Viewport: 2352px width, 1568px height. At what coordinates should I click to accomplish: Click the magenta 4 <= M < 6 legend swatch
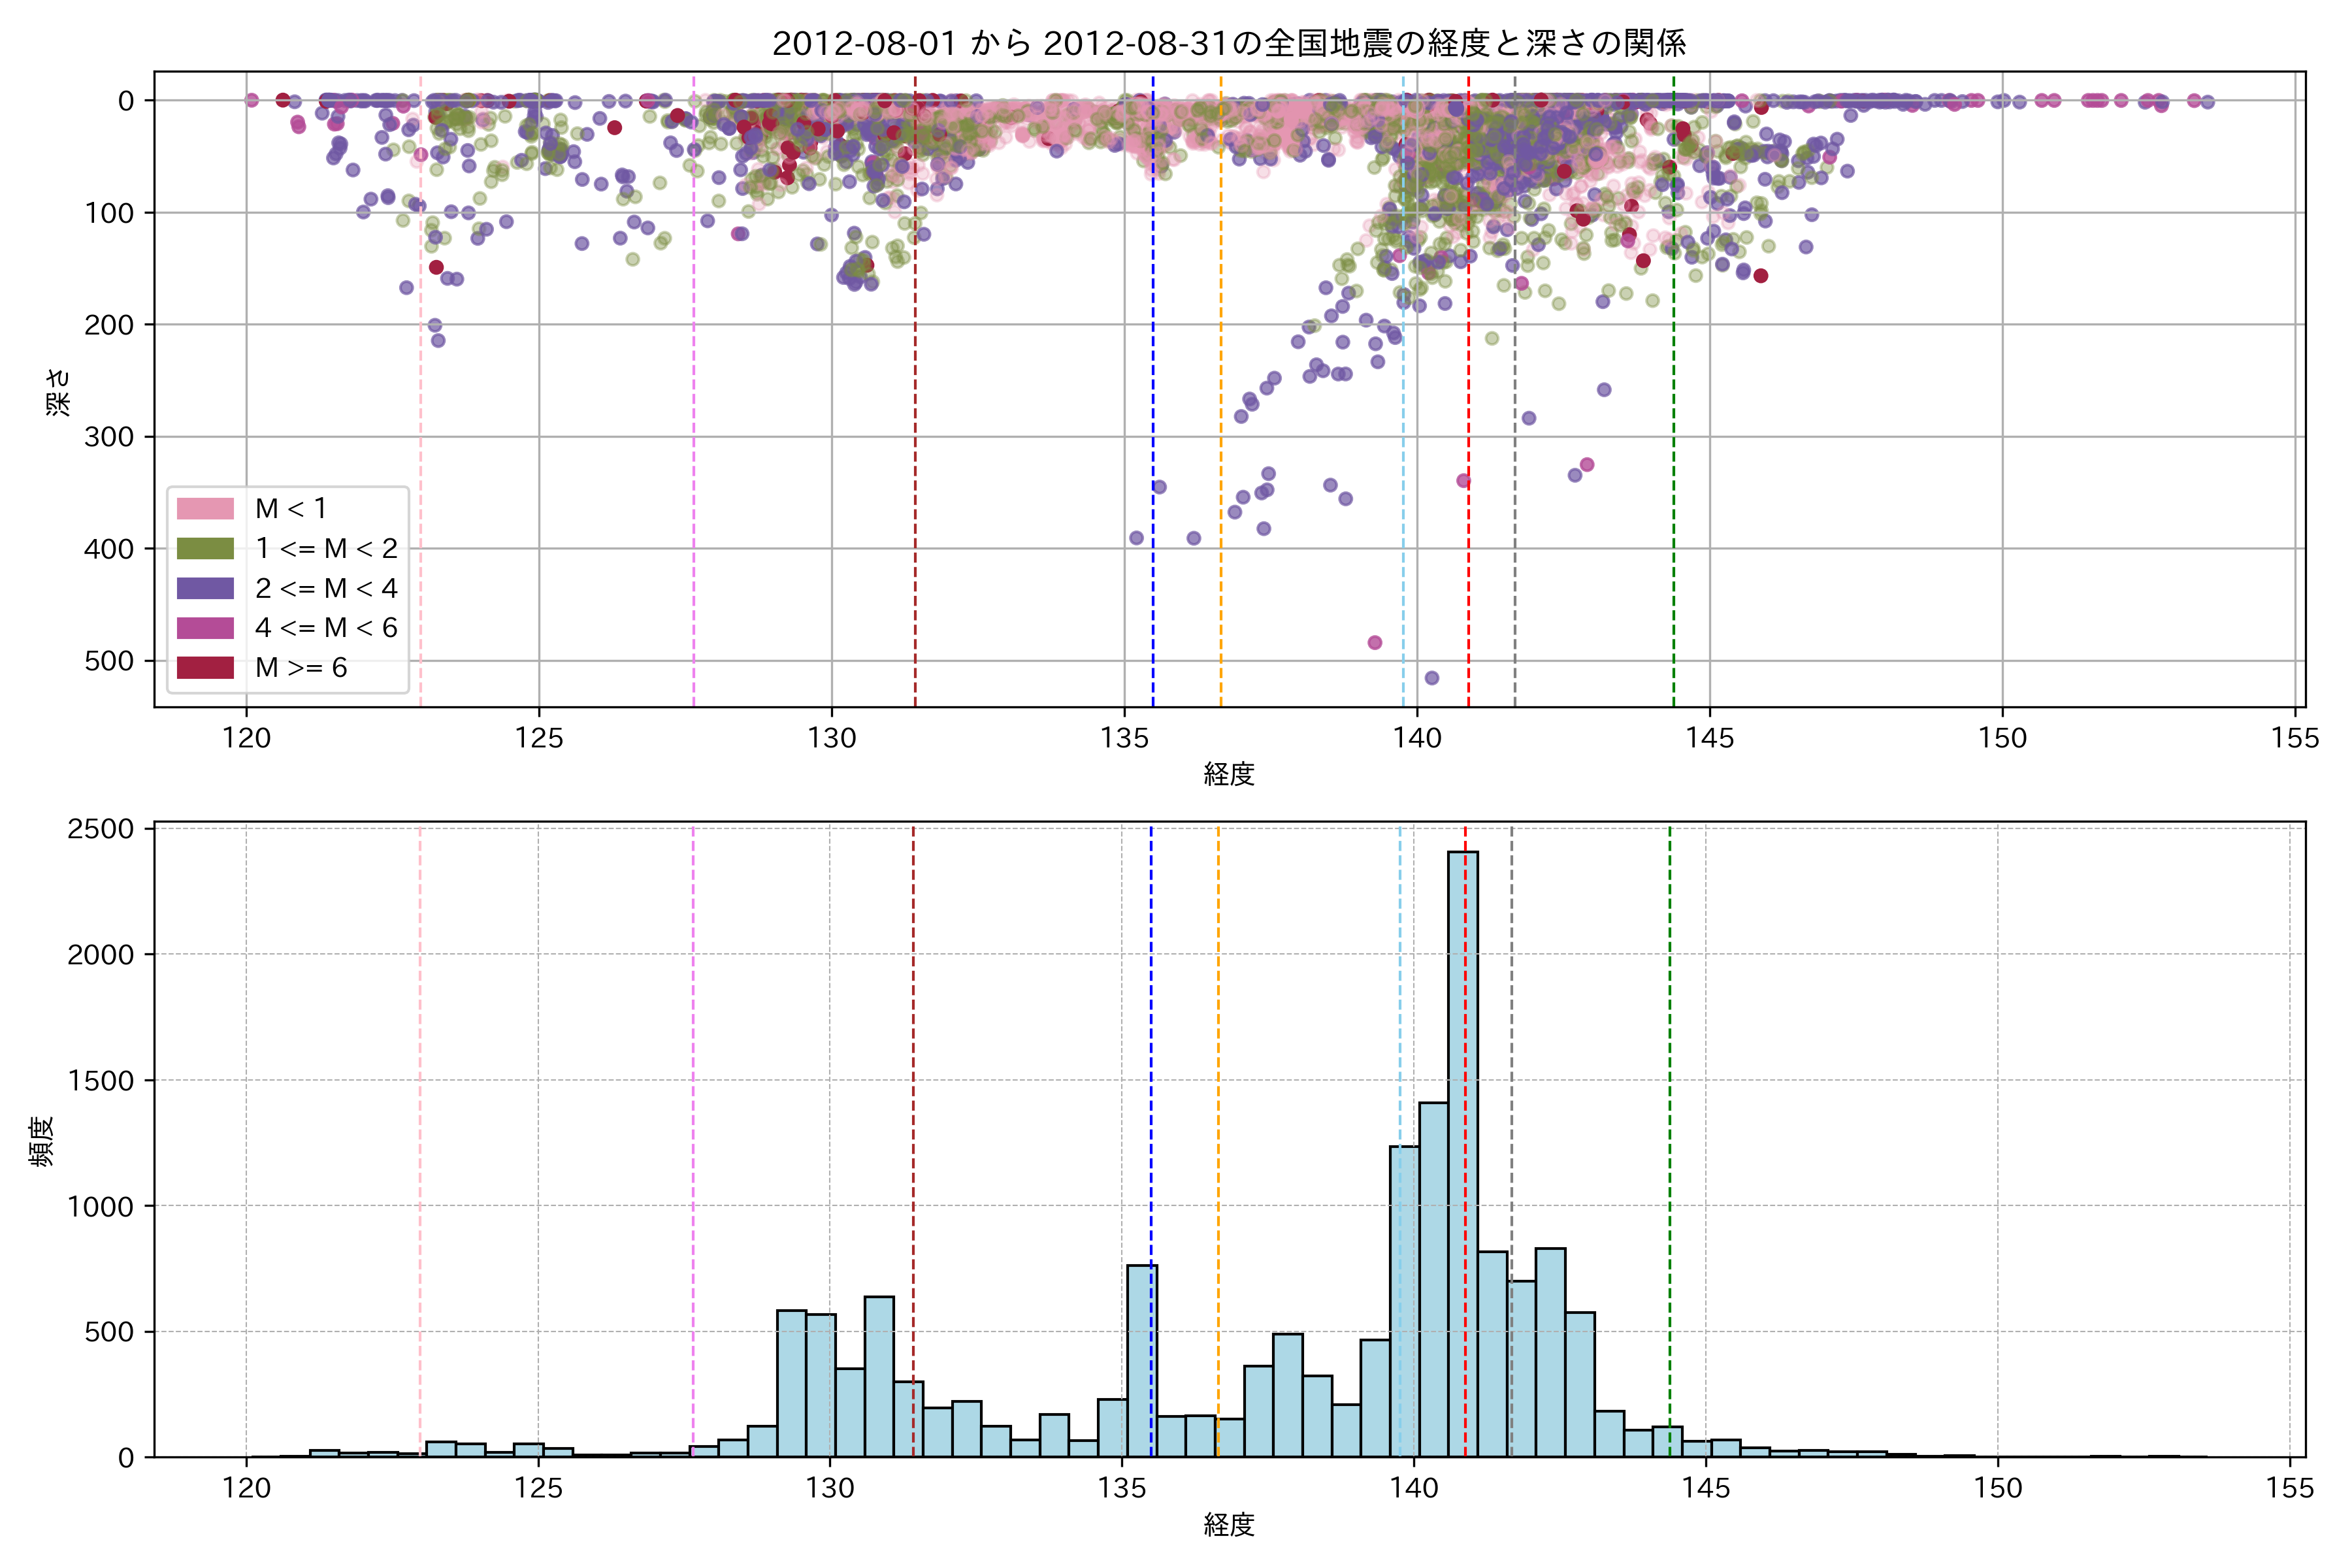point(205,628)
